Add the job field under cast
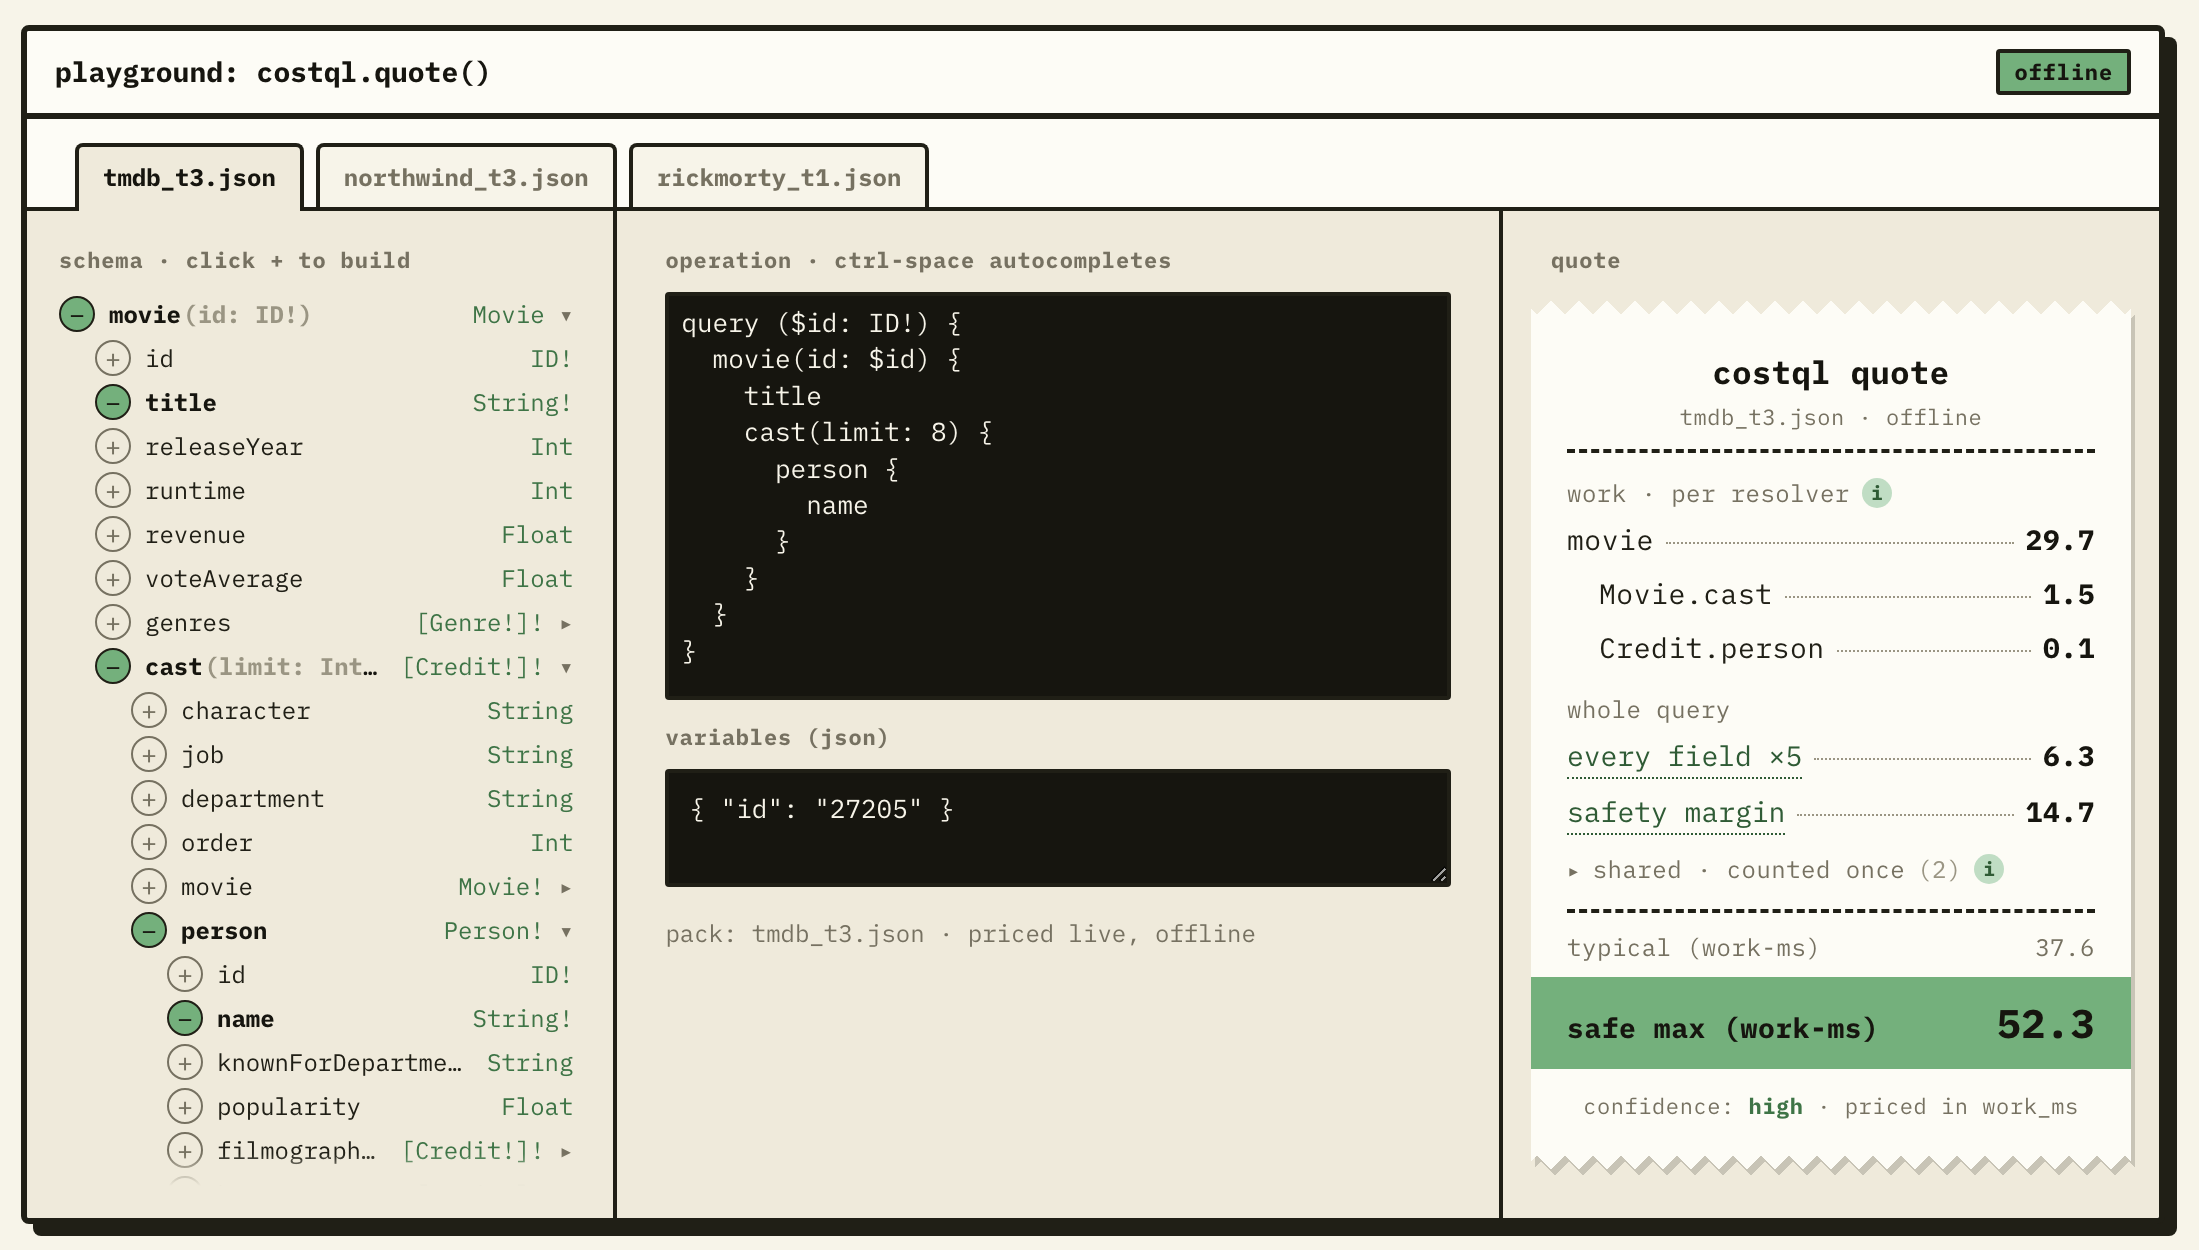2199x1250 pixels. pyautogui.click(x=149, y=755)
